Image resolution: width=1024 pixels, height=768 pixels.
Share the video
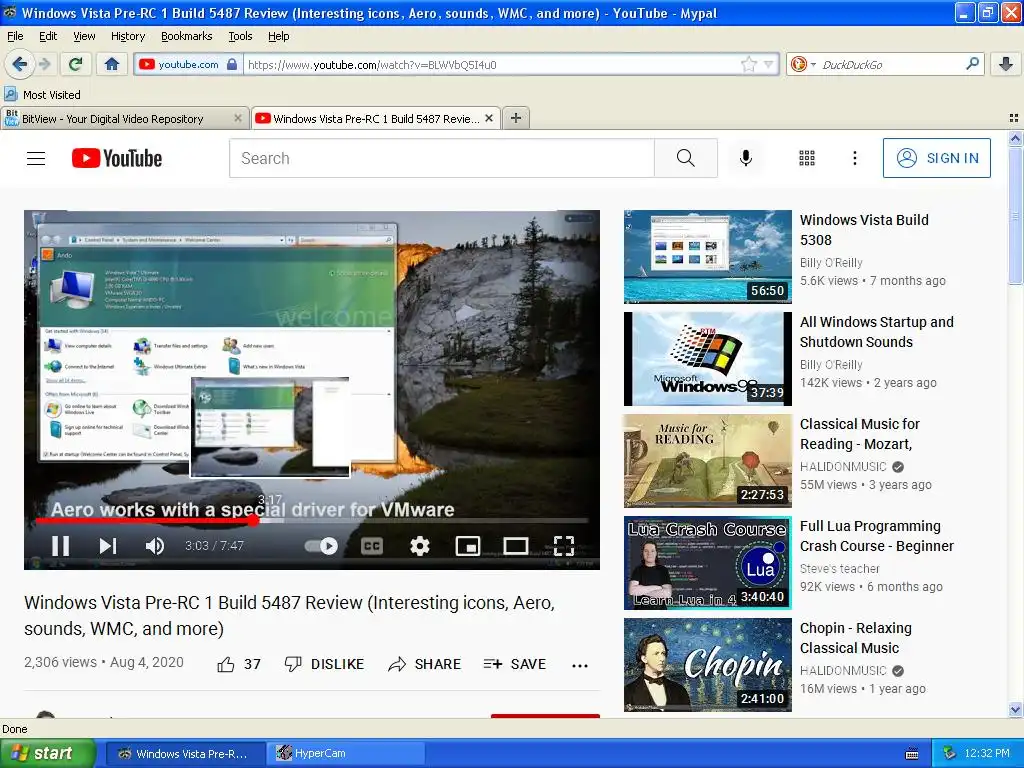[424, 664]
